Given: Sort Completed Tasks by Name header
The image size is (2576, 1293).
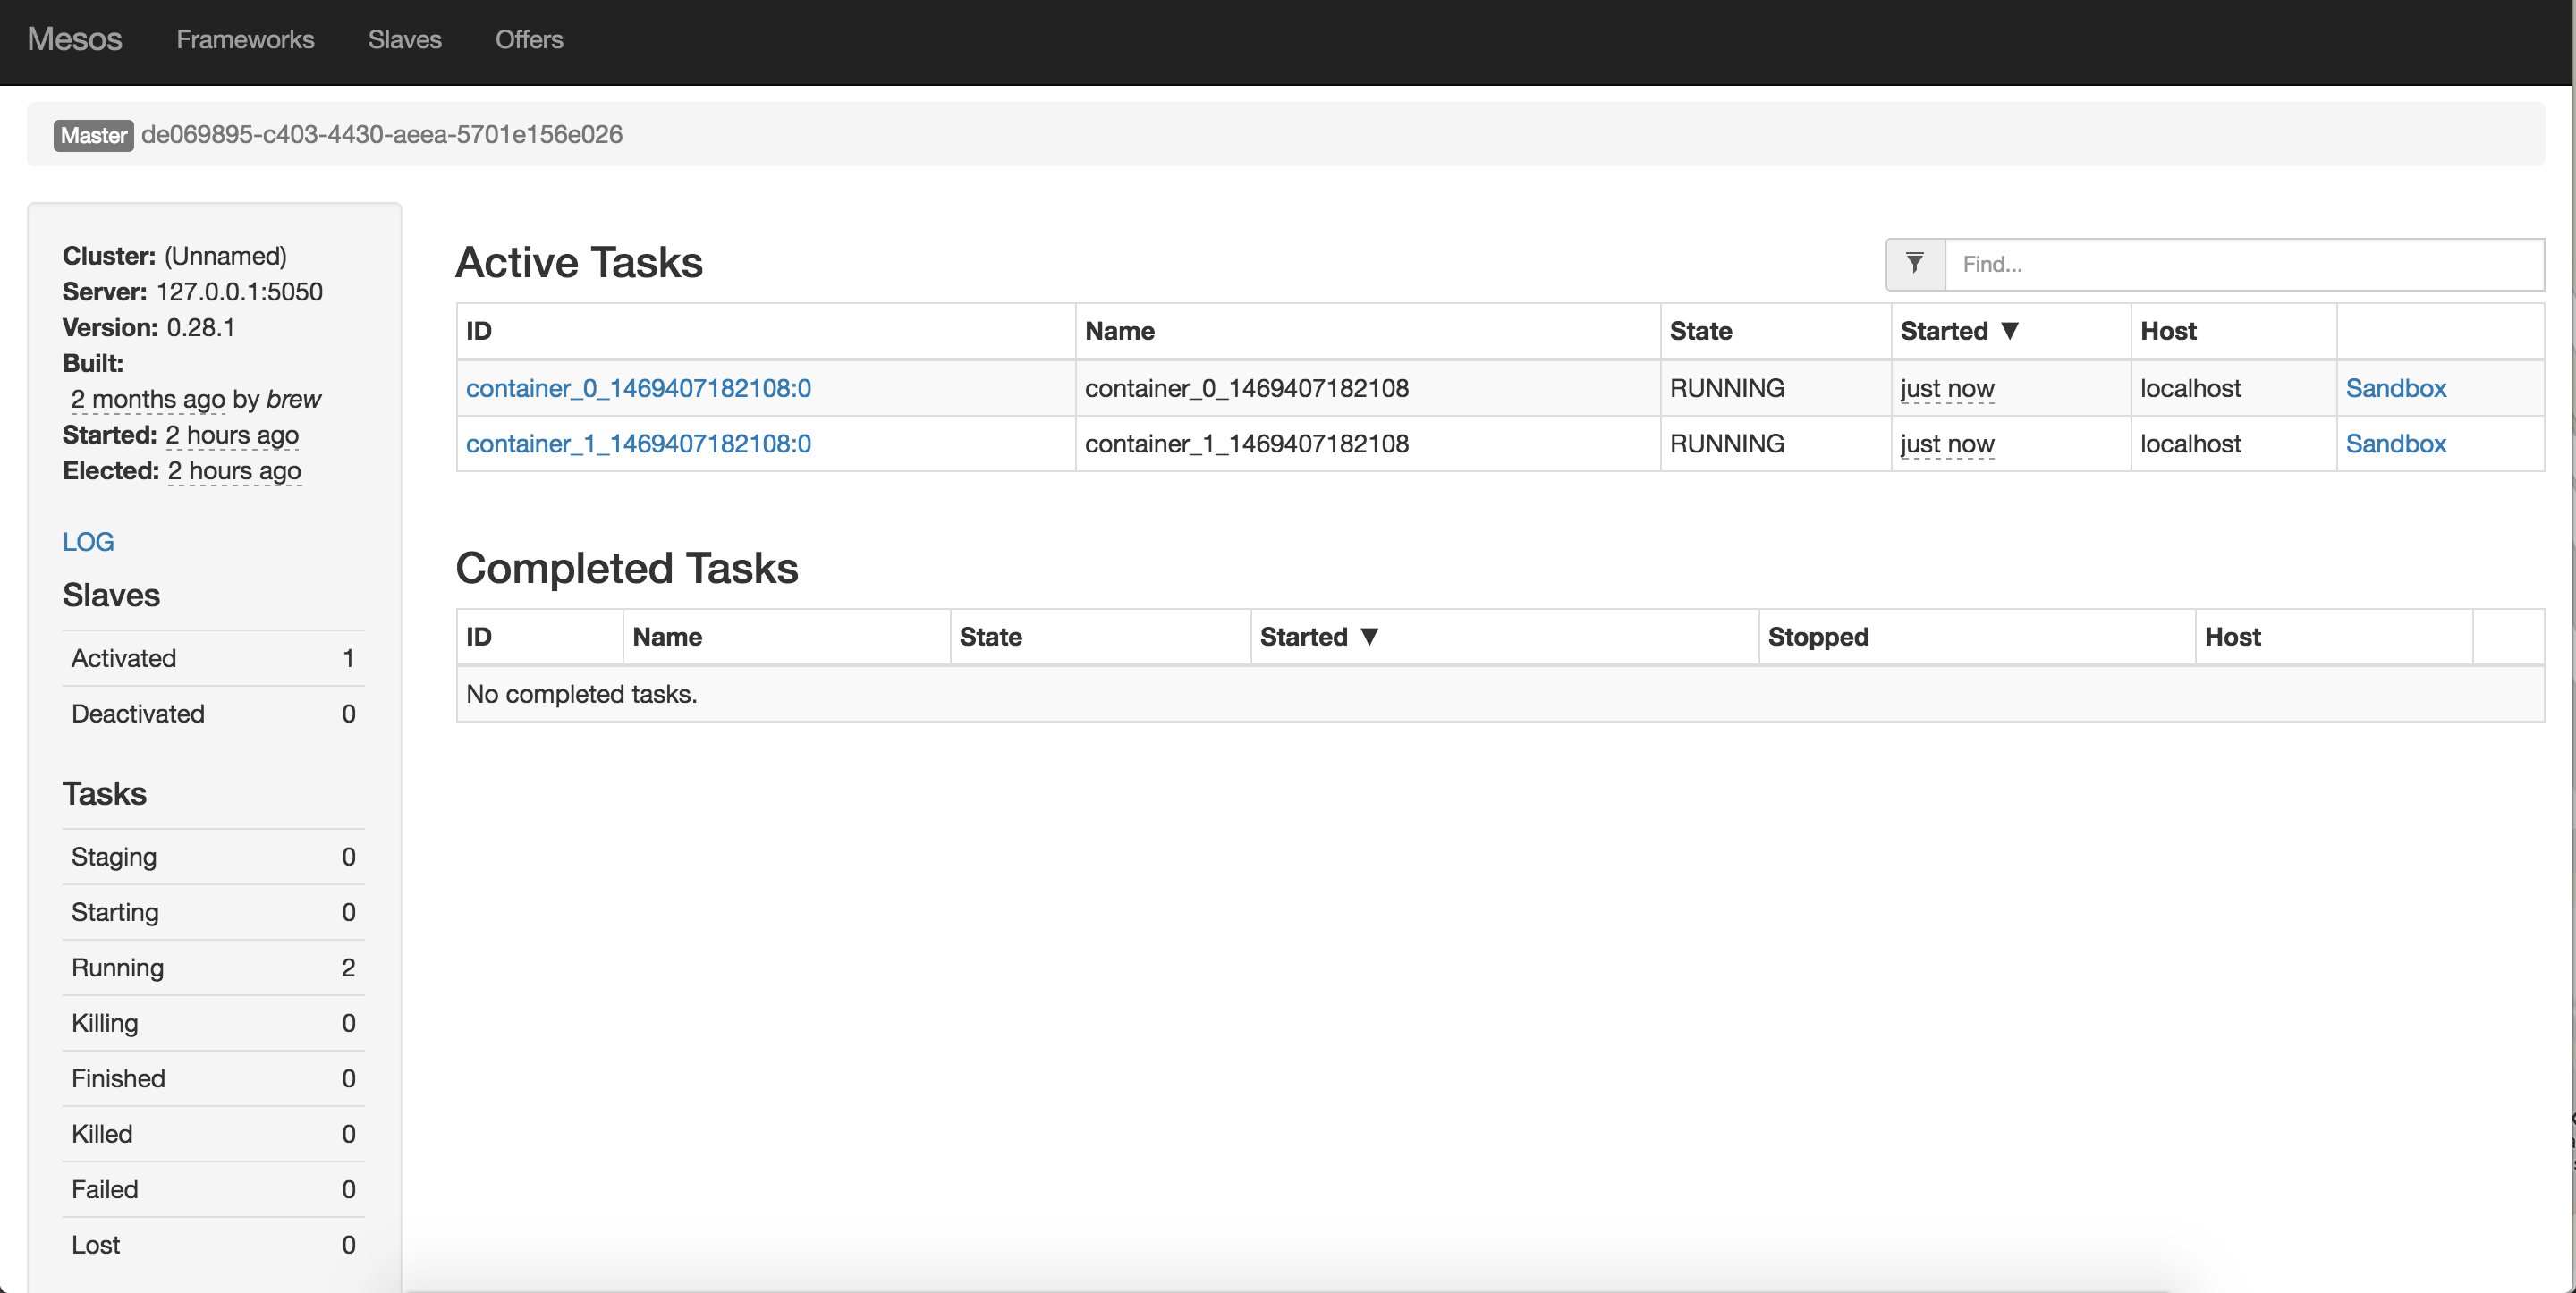Looking at the screenshot, I should (667, 637).
